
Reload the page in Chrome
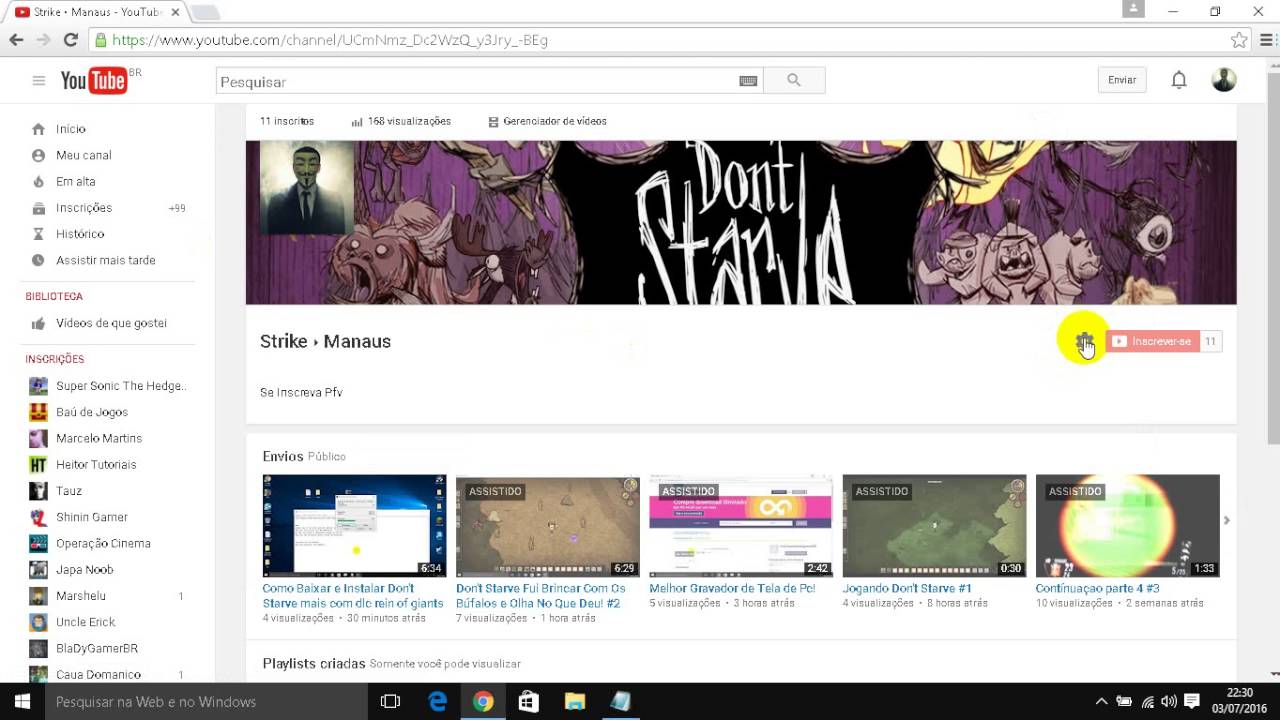70,40
